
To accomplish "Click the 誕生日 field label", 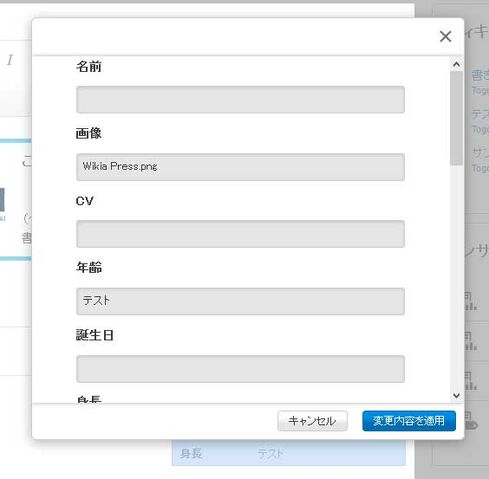I will coord(95,335).
